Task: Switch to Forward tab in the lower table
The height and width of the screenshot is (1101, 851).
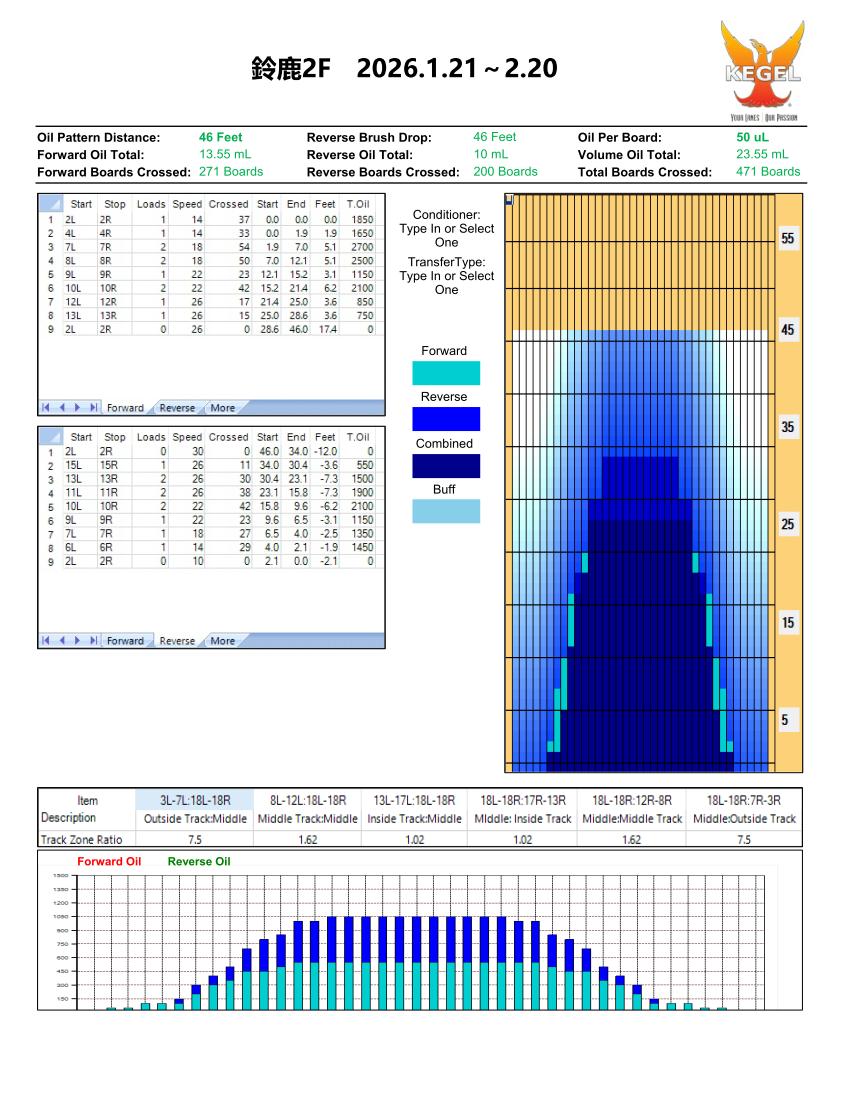Action: point(125,641)
